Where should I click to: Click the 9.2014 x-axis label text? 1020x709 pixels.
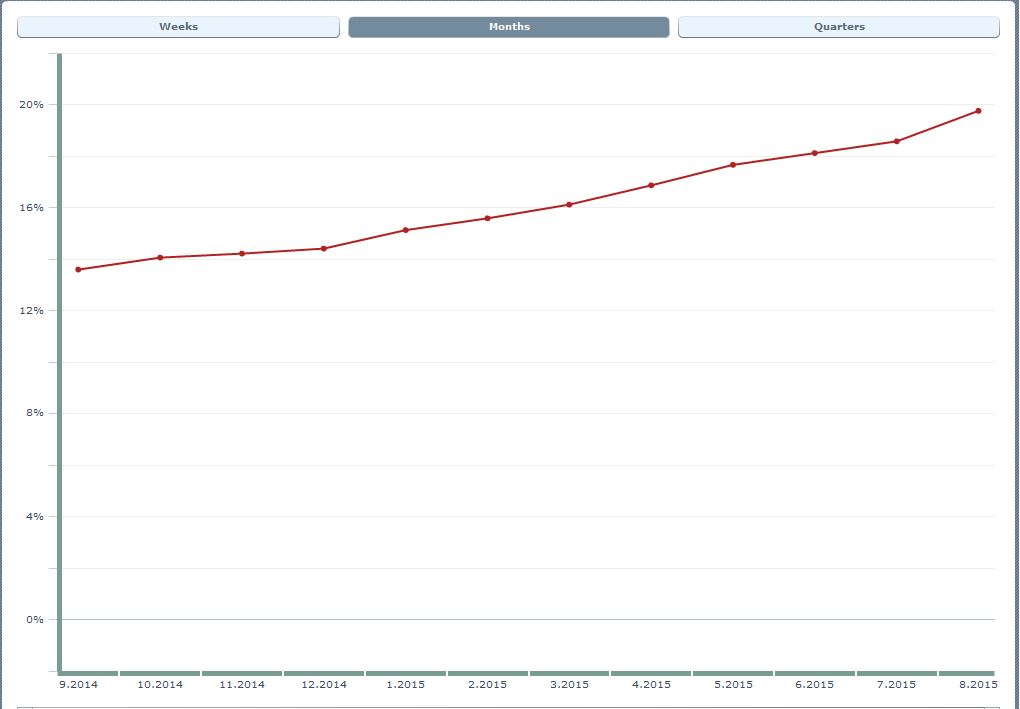(78, 685)
